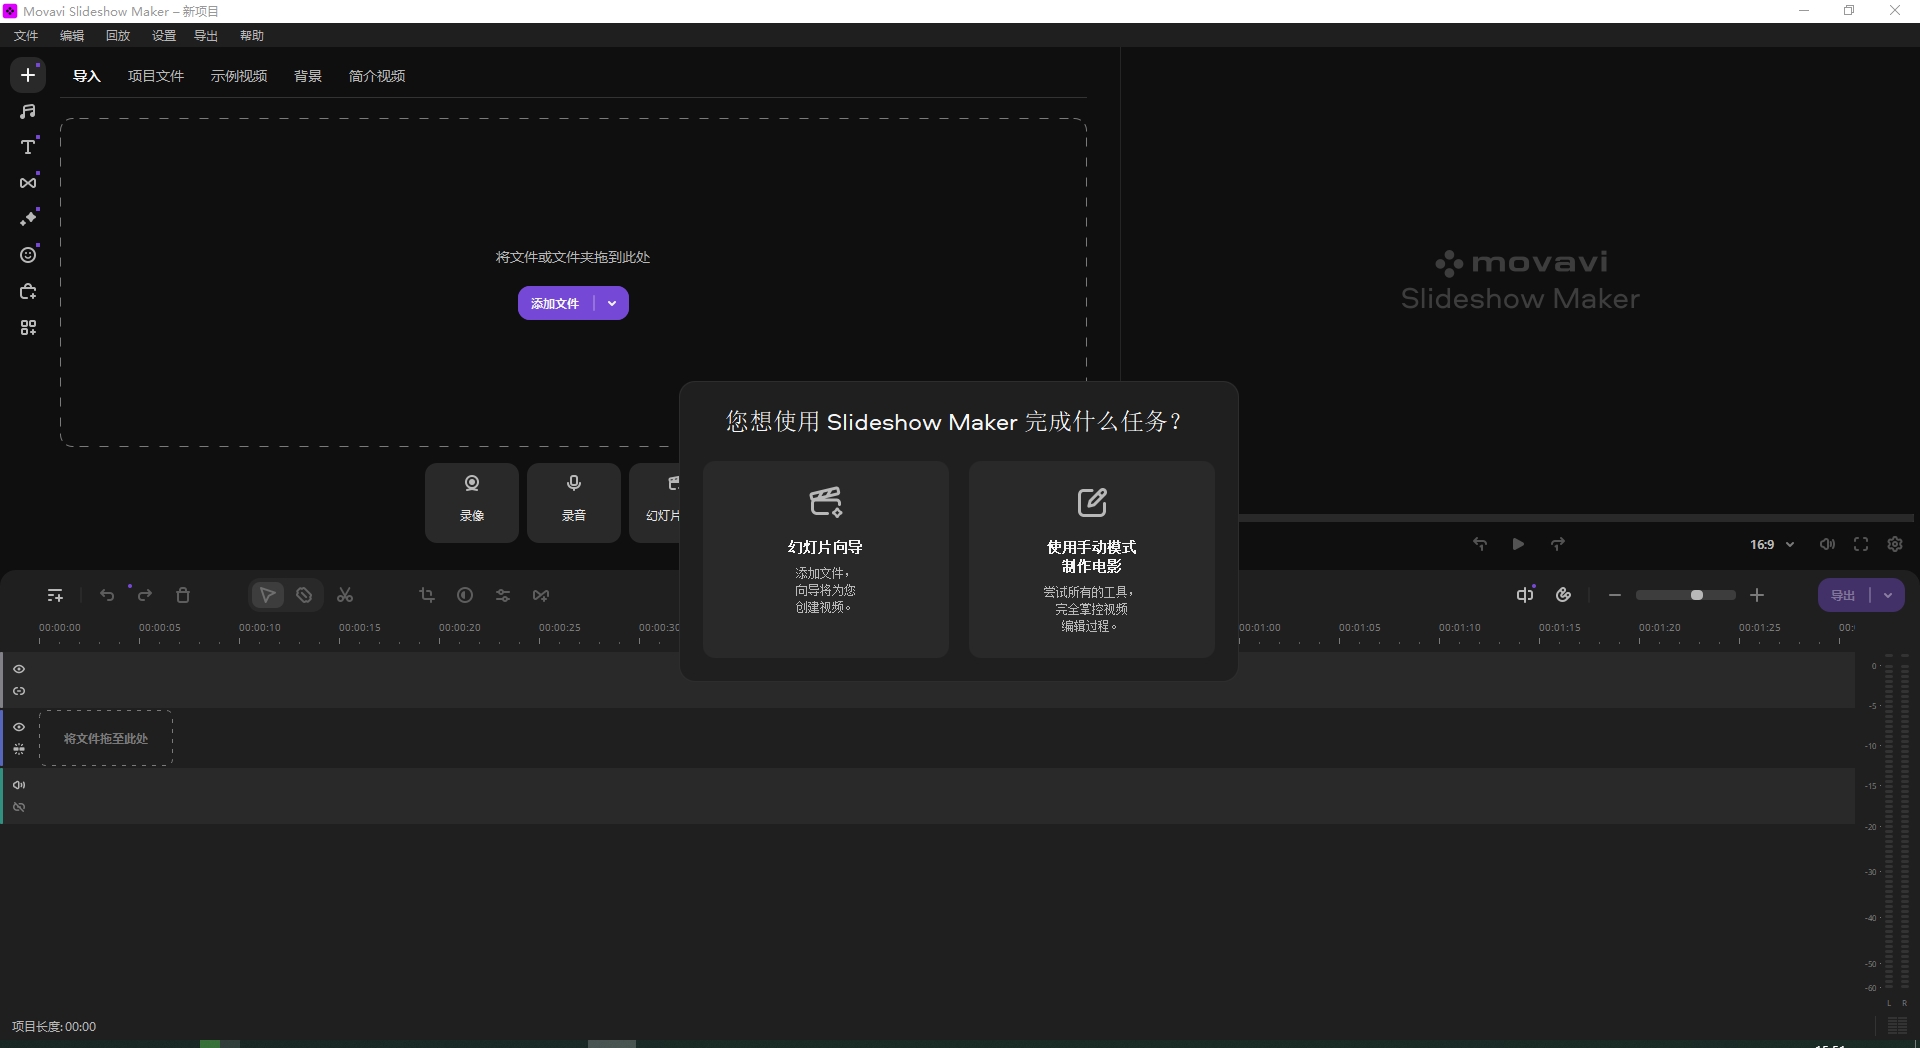Select the blade disable tool
The width and height of the screenshot is (1920, 1048).
[x=304, y=595]
